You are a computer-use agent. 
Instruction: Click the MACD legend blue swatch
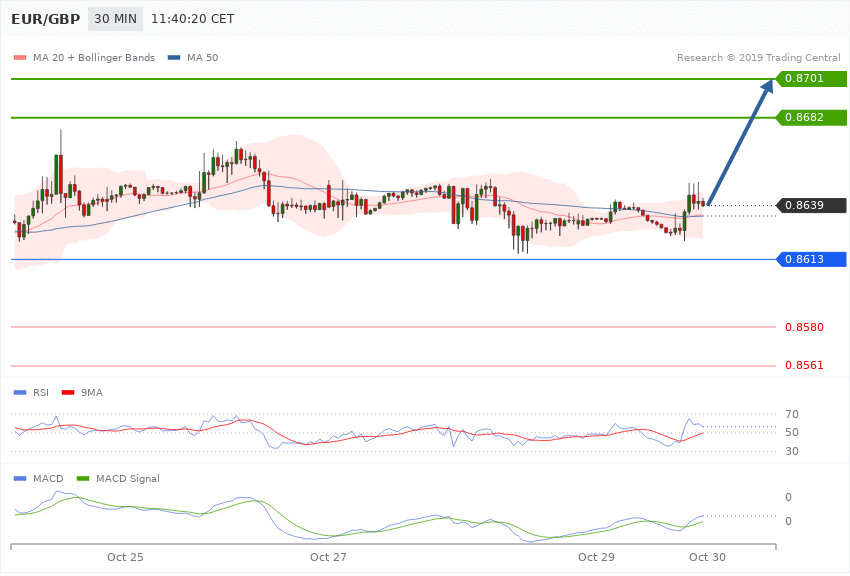20,479
